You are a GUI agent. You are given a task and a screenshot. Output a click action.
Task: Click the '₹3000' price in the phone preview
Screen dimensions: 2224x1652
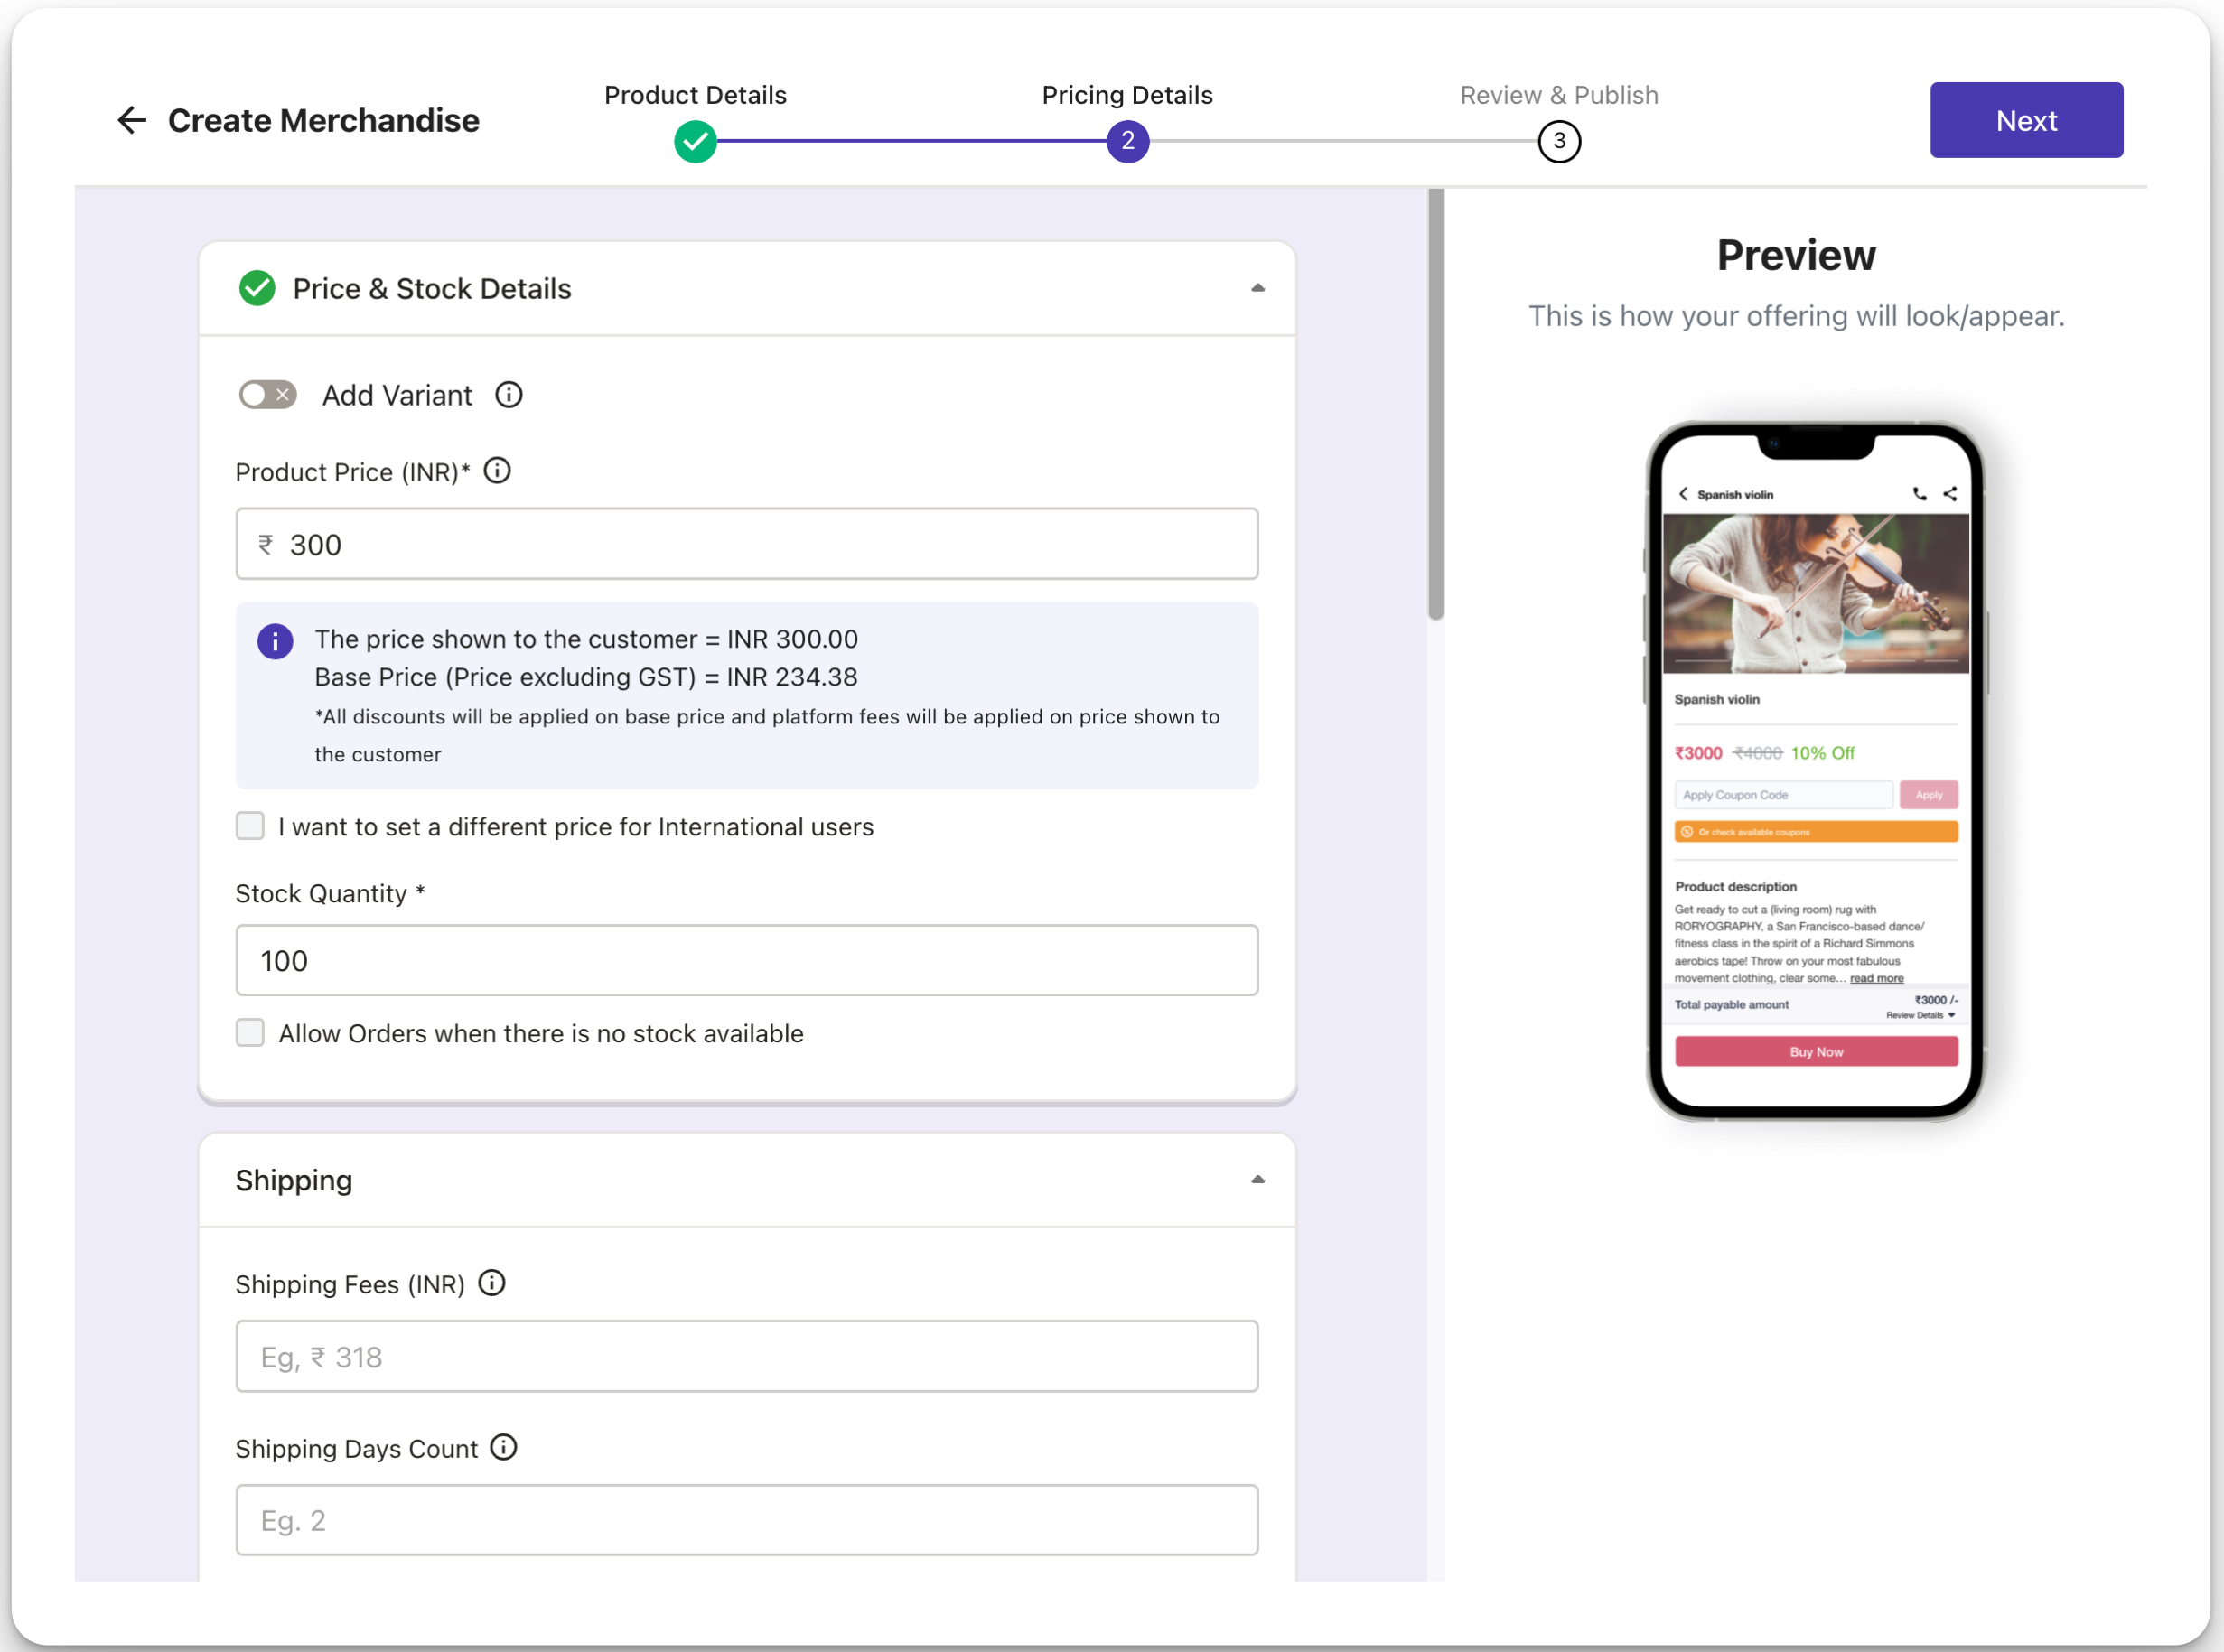pyautogui.click(x=1698, y=753)
